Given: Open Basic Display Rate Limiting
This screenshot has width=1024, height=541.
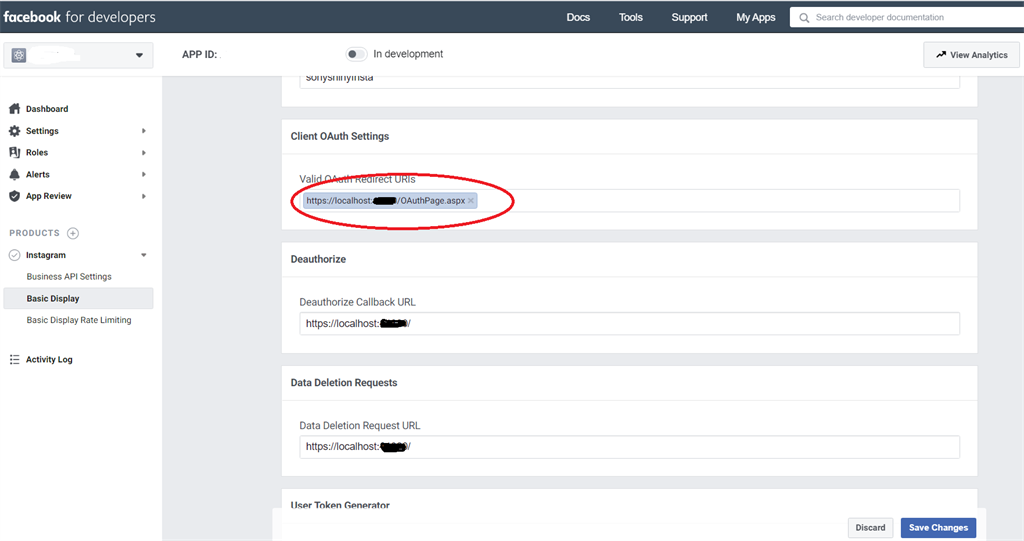Looking at the screenshot, I should pos(79,320).
